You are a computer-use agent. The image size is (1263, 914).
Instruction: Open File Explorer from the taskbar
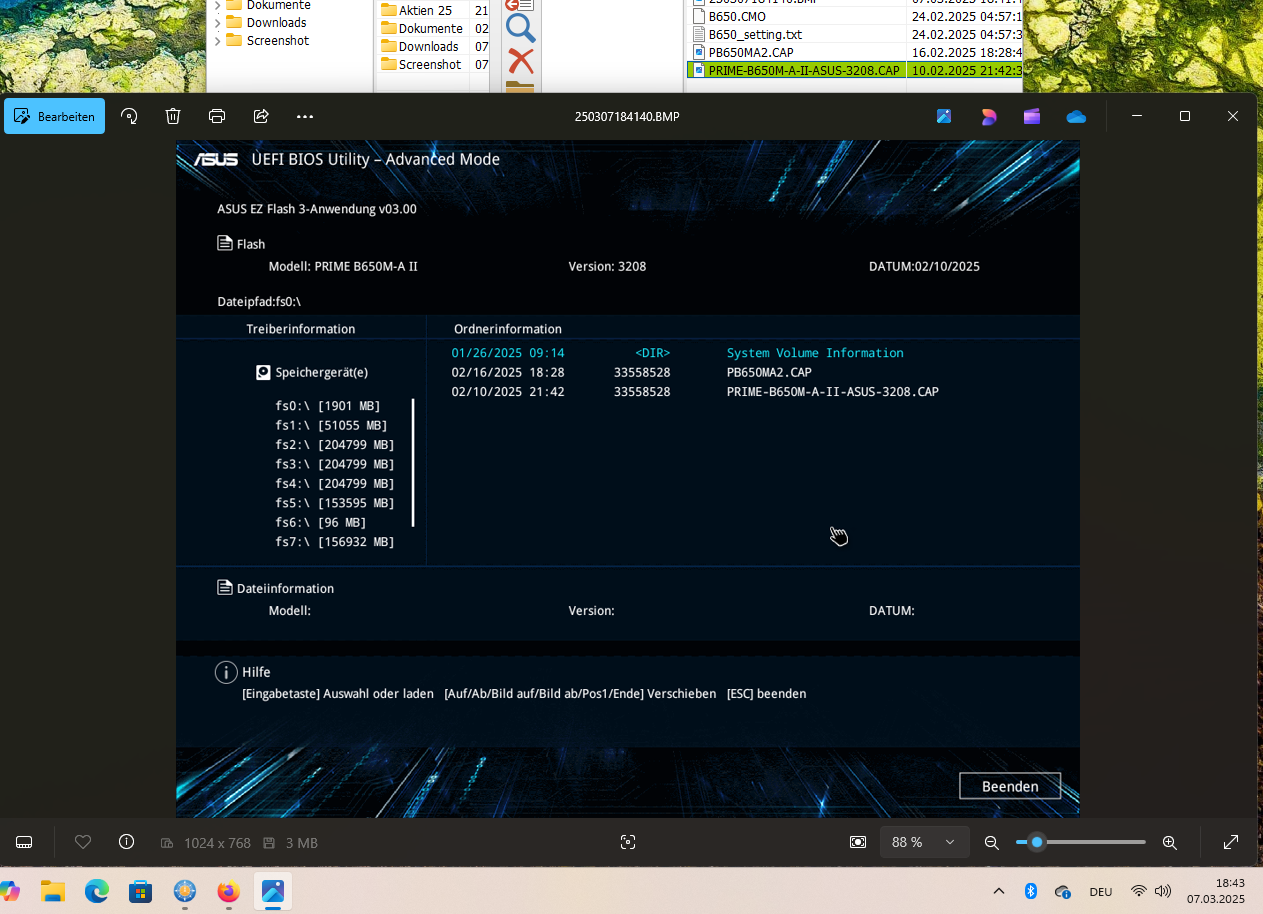click(53, 890)
